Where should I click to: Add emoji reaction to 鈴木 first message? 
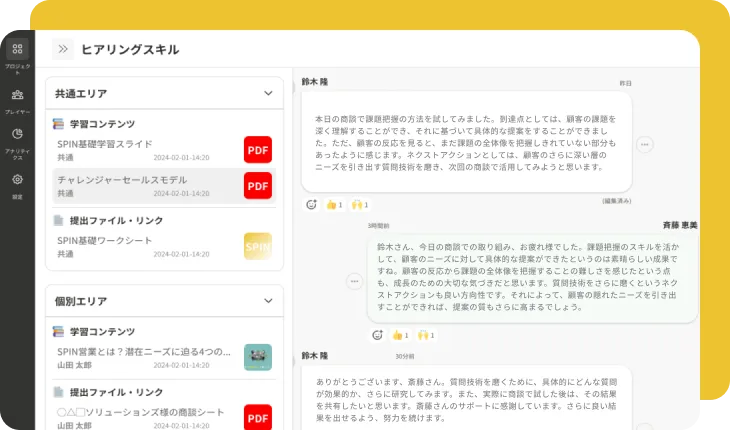coord(311,204)
